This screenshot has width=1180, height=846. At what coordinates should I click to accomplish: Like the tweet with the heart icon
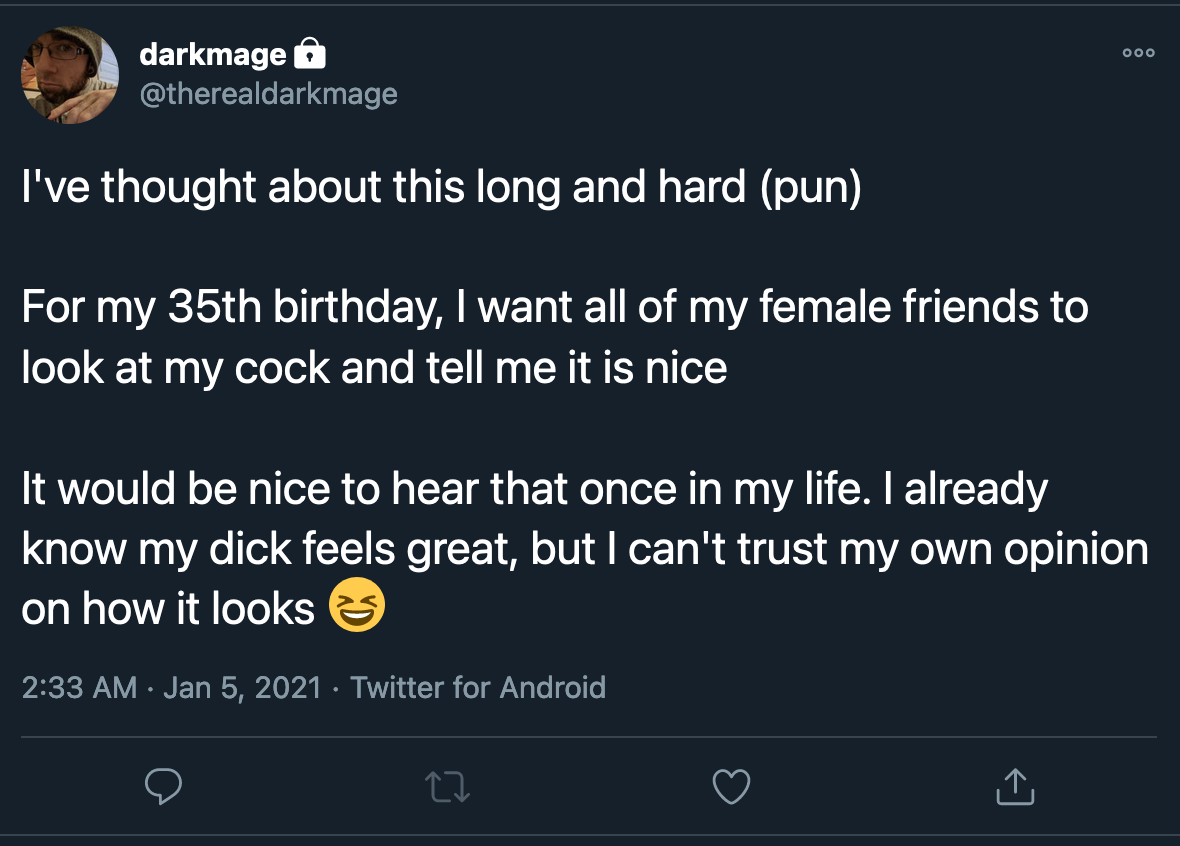(731, 787)
